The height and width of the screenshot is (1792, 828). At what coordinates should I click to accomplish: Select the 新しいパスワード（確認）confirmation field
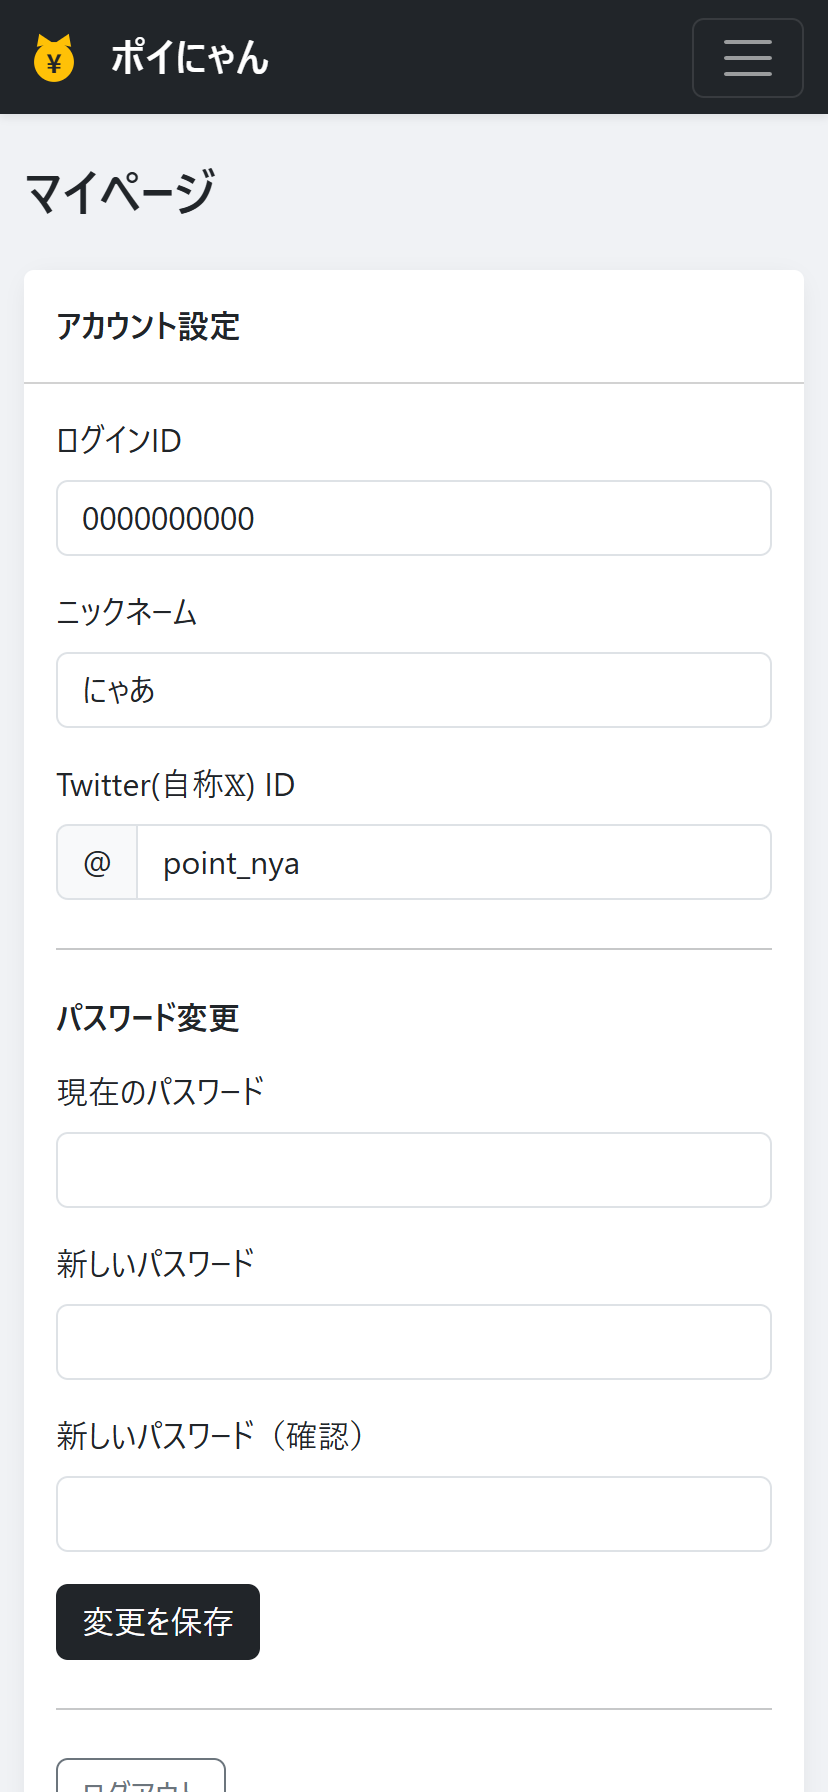[x=414, y=1514]
